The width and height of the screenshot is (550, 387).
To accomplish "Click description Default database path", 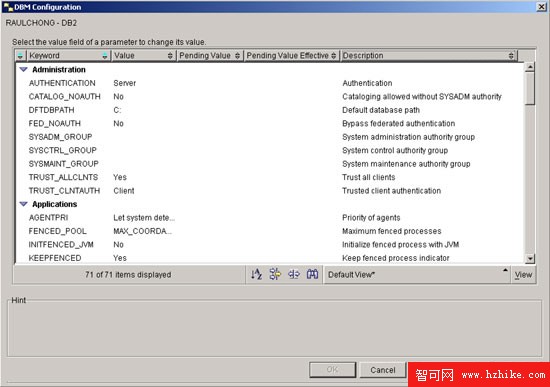I will (381, 110).
